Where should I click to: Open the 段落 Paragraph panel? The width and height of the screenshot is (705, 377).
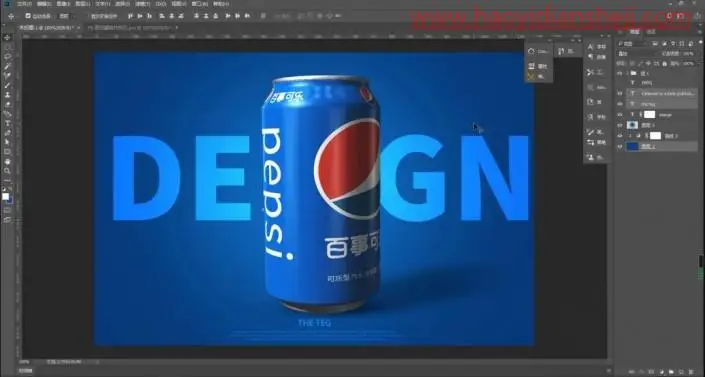[596, 57]
